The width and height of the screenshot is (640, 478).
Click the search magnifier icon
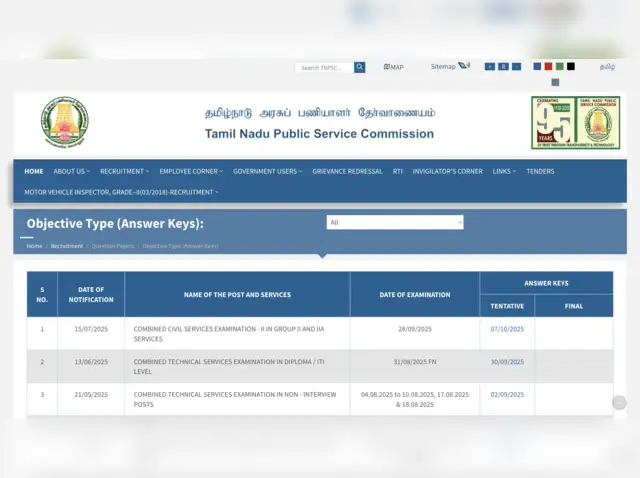(360, 68)
